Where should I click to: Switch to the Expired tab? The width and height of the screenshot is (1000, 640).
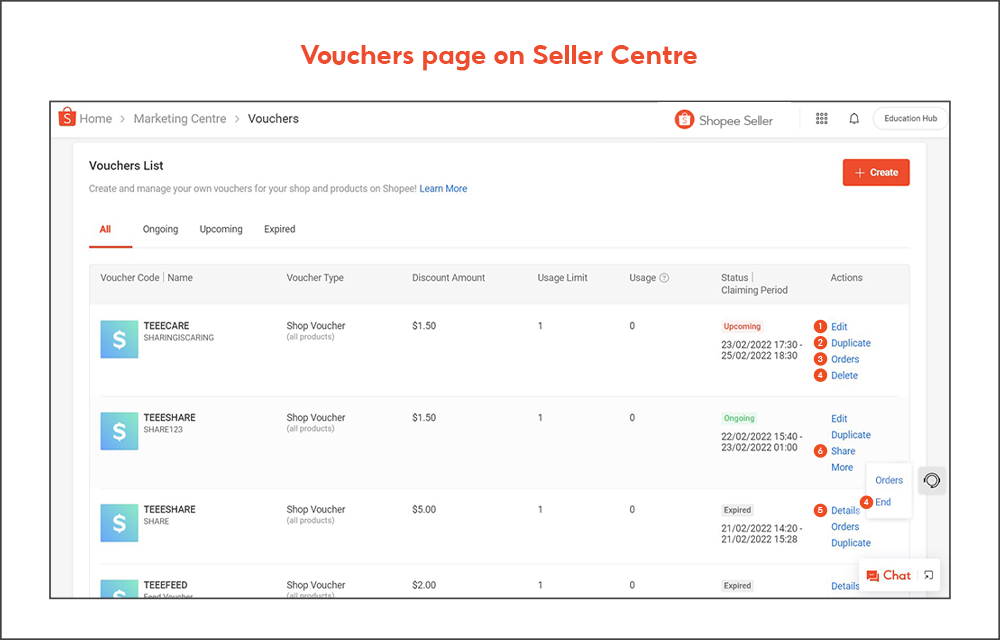point(279,229)
